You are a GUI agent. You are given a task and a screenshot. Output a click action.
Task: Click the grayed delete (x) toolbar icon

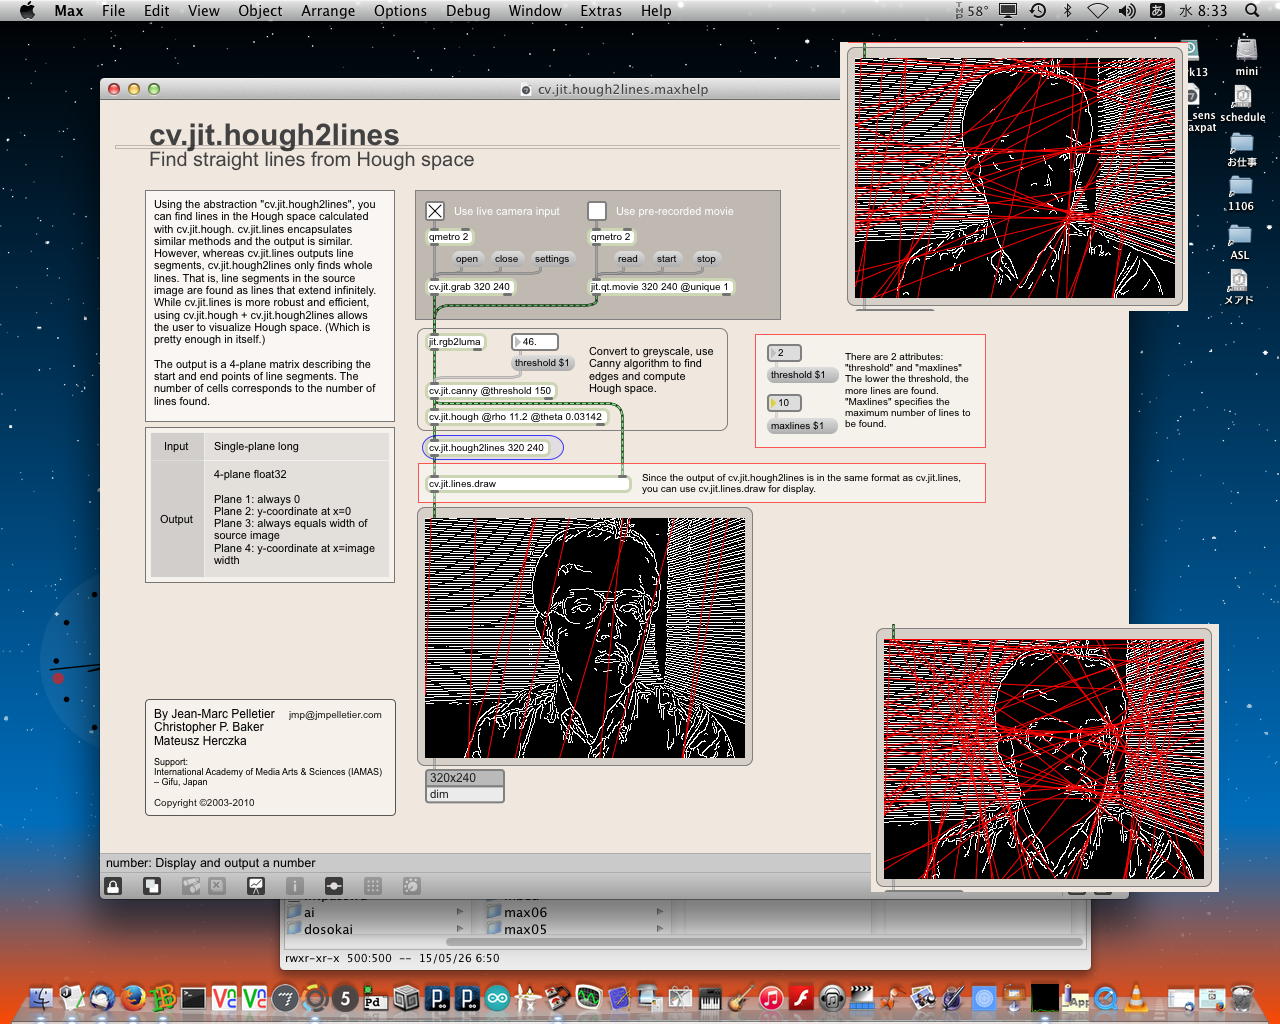tap(217, 886)
